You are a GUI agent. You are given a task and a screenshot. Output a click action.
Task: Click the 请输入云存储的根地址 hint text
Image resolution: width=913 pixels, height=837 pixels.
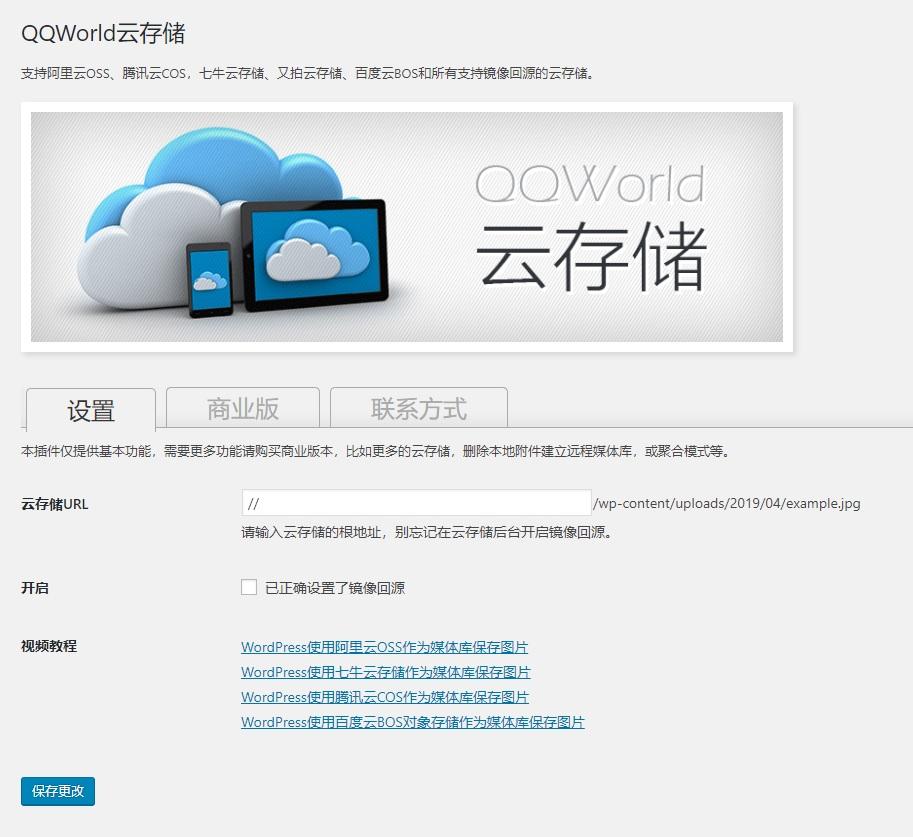(427, 532)
